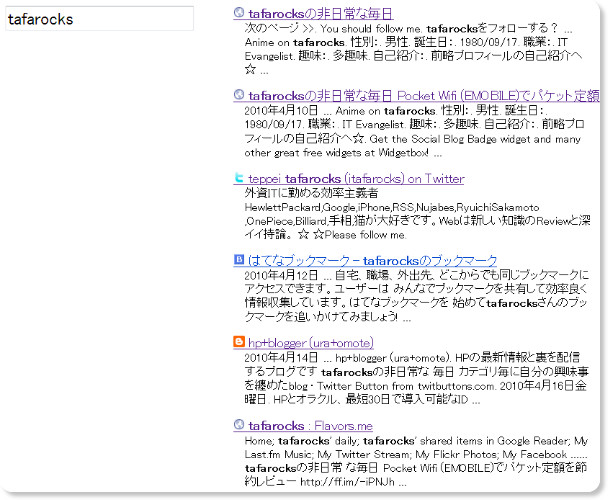Click snippet text starting '次のページ >>'
This screenshot has width=608, height=500.
(x=408, y=28)
